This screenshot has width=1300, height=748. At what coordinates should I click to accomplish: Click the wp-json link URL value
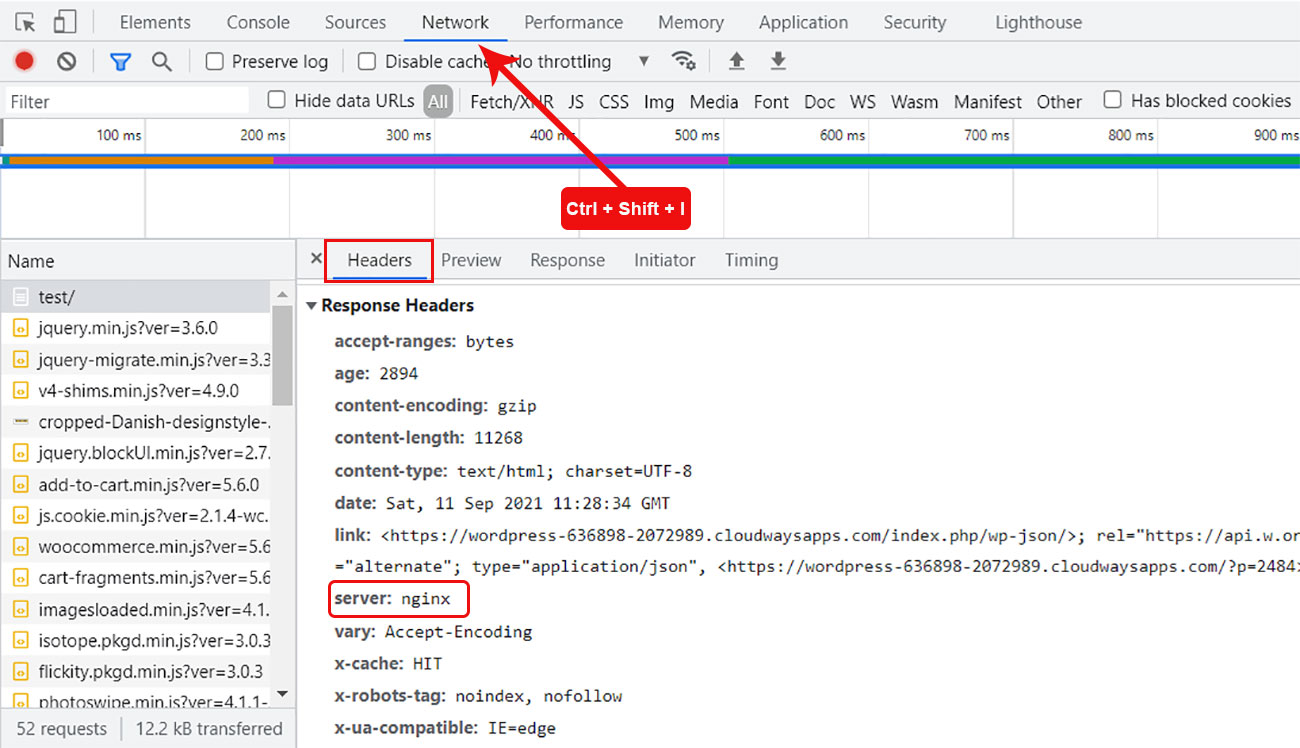pyautogui.click(x=728, y=534)
